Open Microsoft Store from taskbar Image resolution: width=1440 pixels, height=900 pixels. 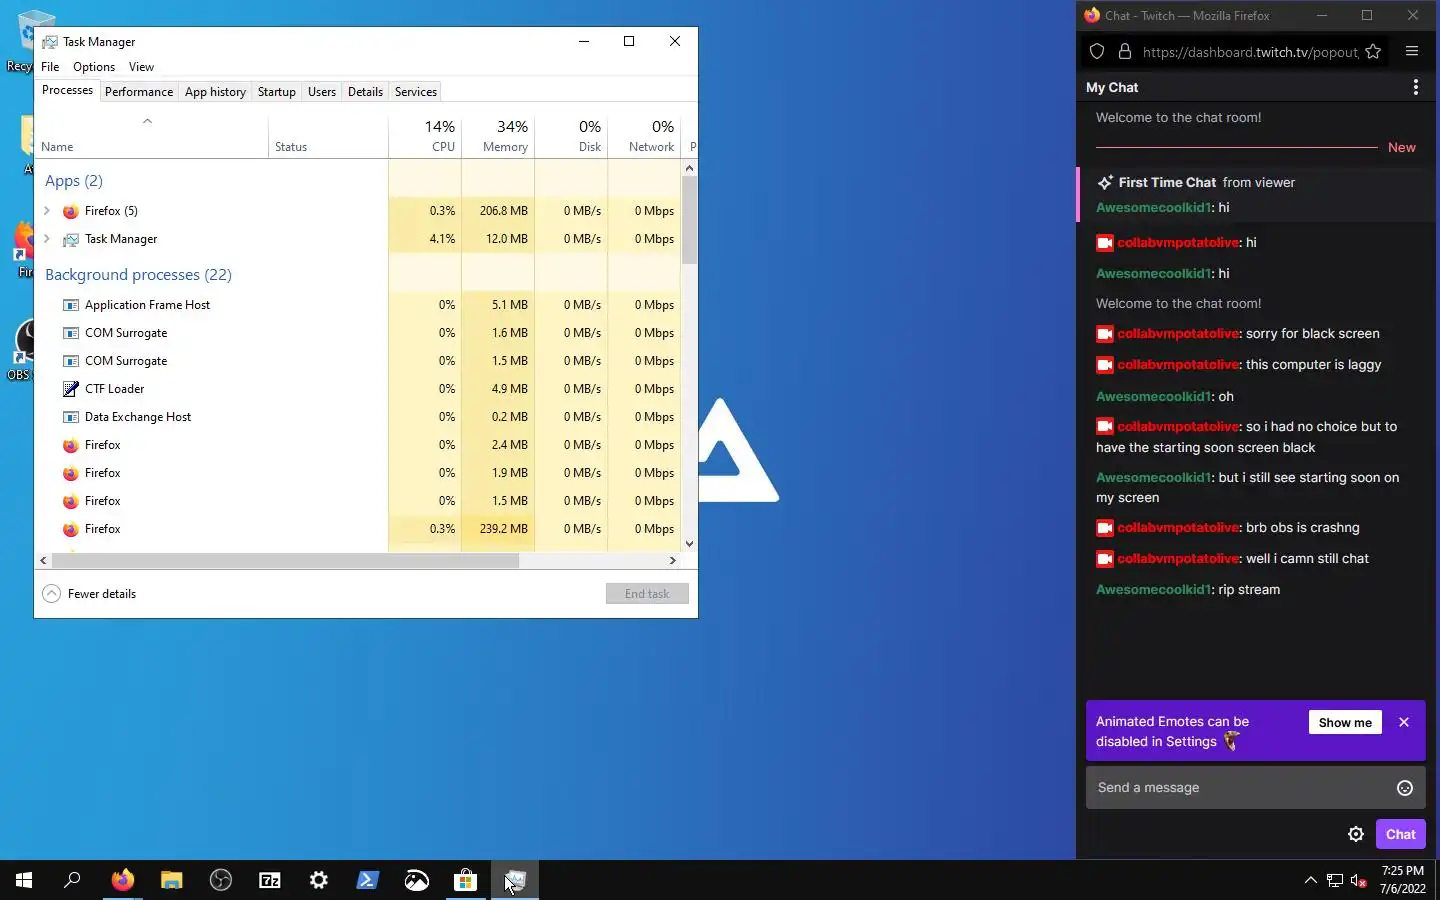(x=466, y=880)
